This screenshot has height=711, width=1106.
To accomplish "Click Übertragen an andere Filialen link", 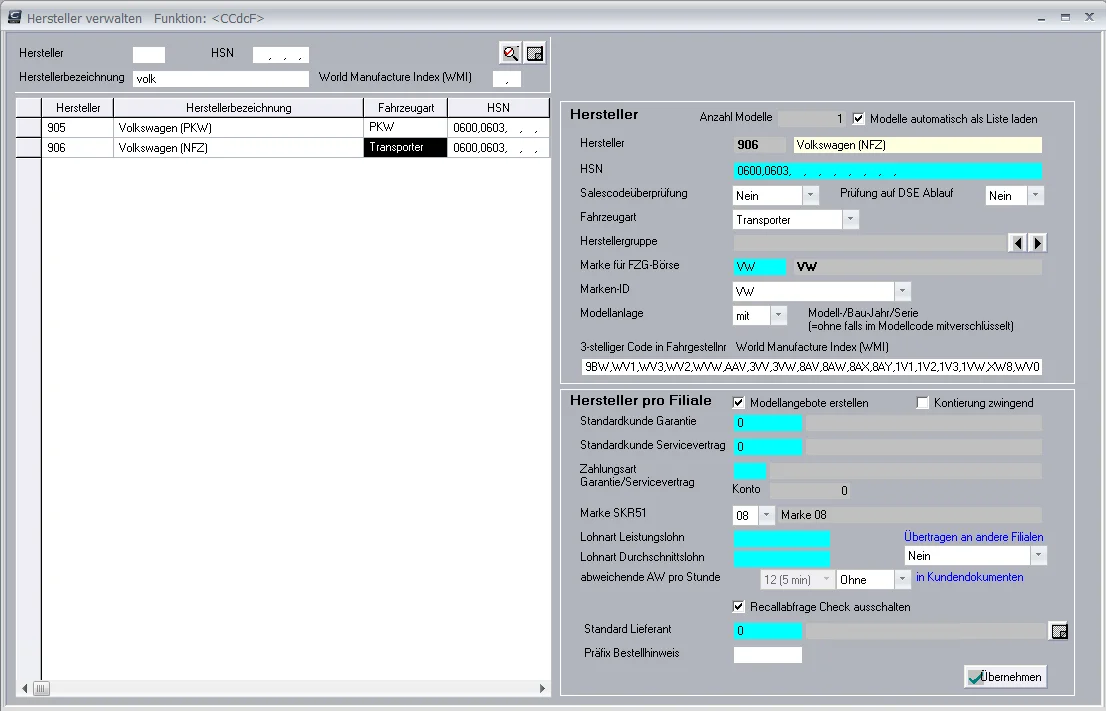I will pos(973,537).
